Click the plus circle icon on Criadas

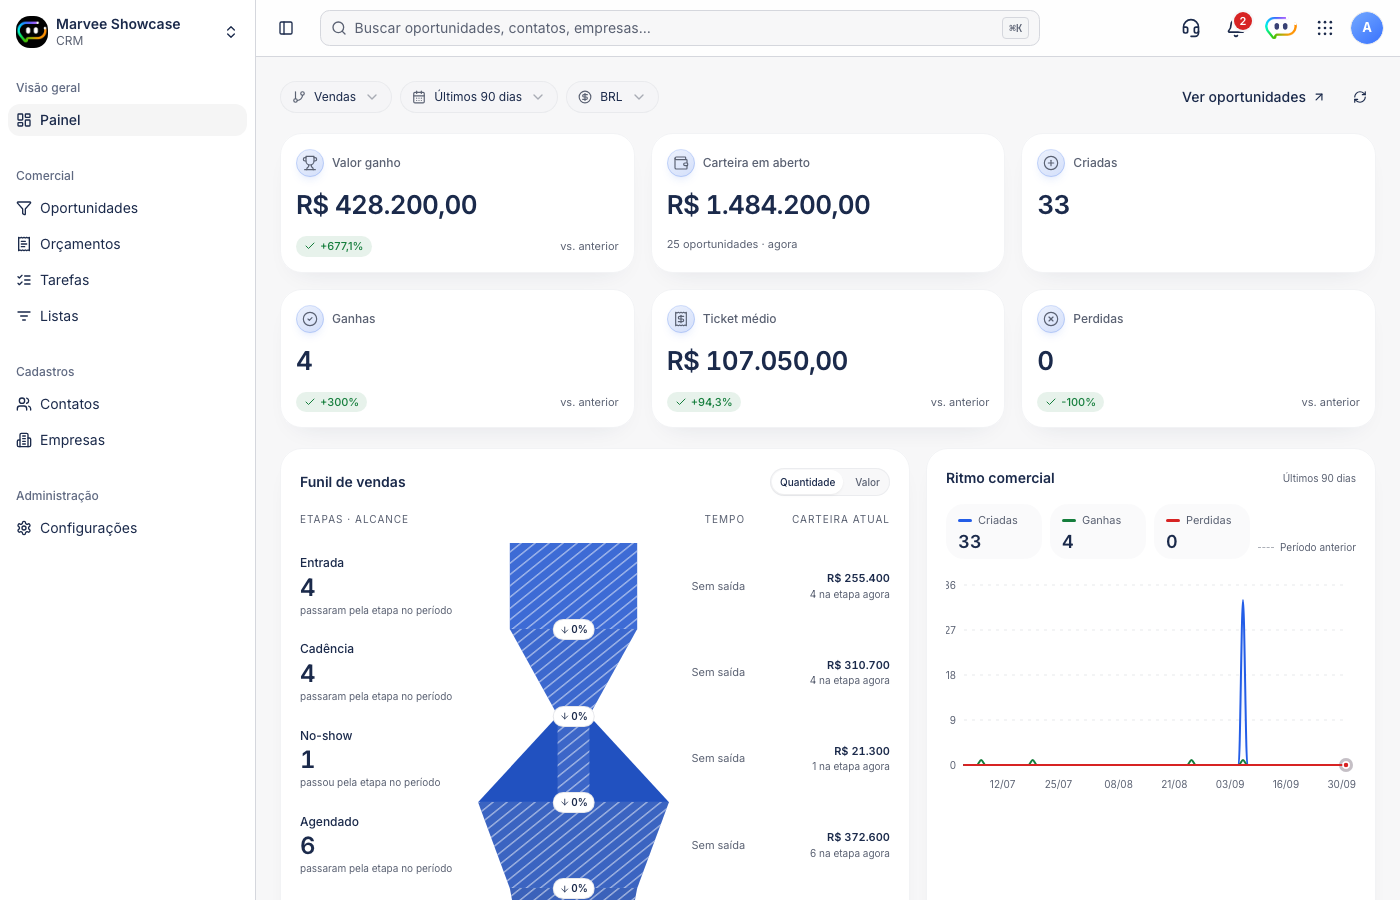[1051, 163]
